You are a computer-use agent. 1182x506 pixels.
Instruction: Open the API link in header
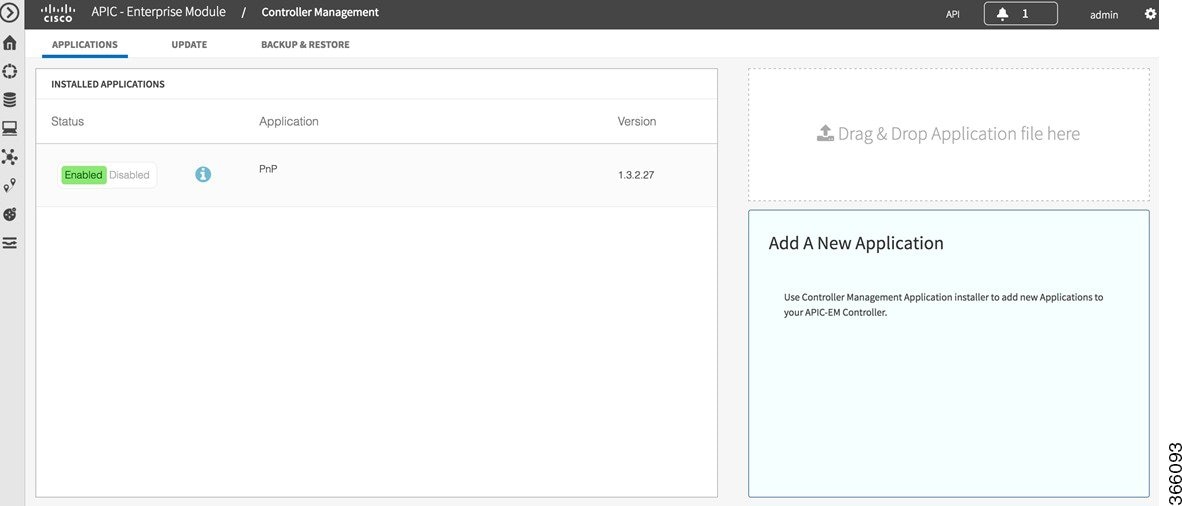coord(953,14)
